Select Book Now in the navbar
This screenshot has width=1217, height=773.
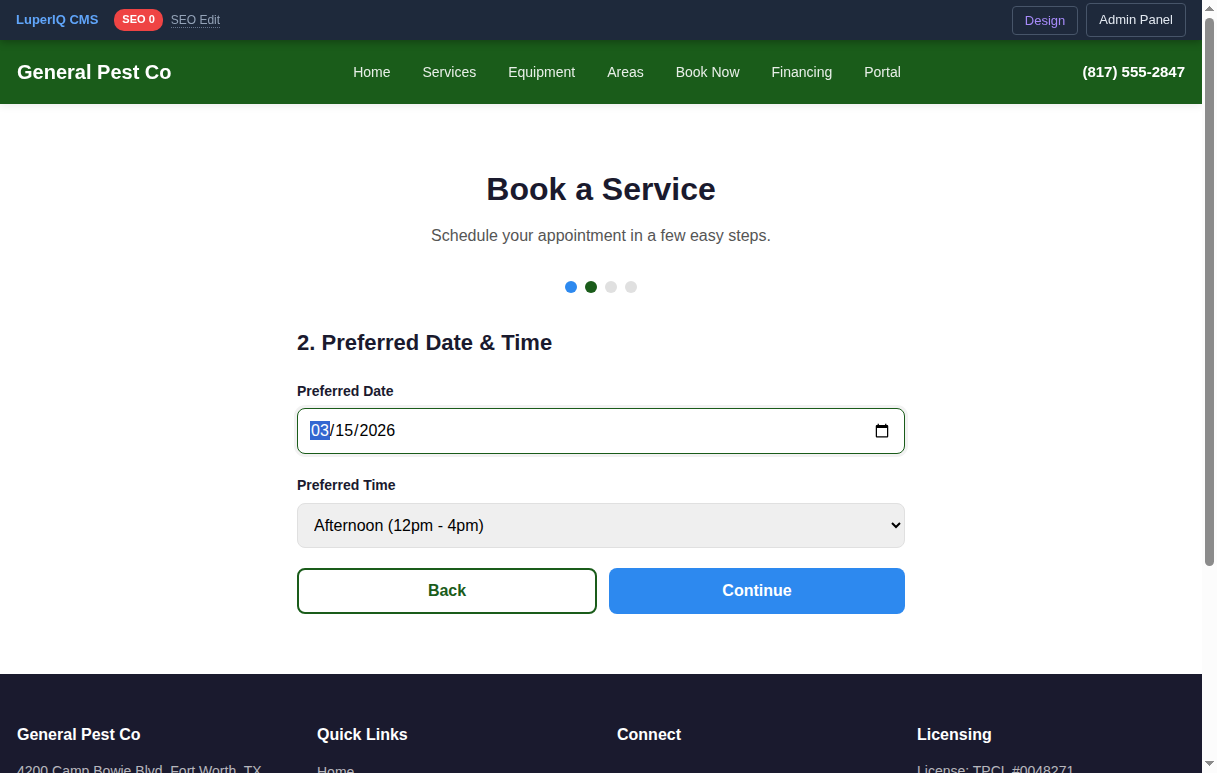coord(707,72)
